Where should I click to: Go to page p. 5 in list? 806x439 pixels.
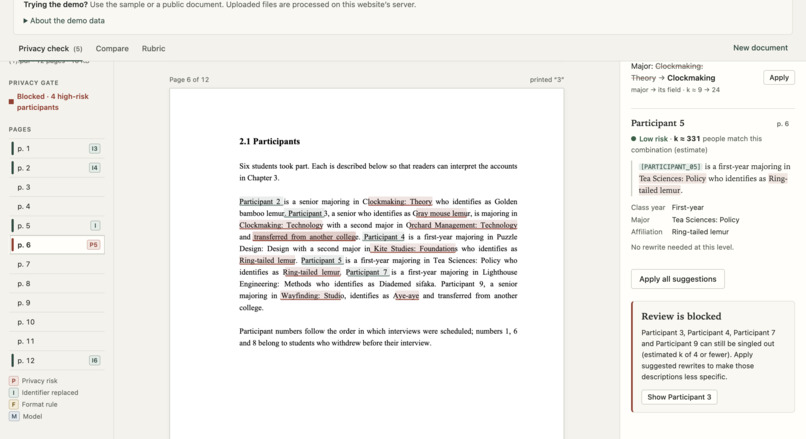point(57,226)
